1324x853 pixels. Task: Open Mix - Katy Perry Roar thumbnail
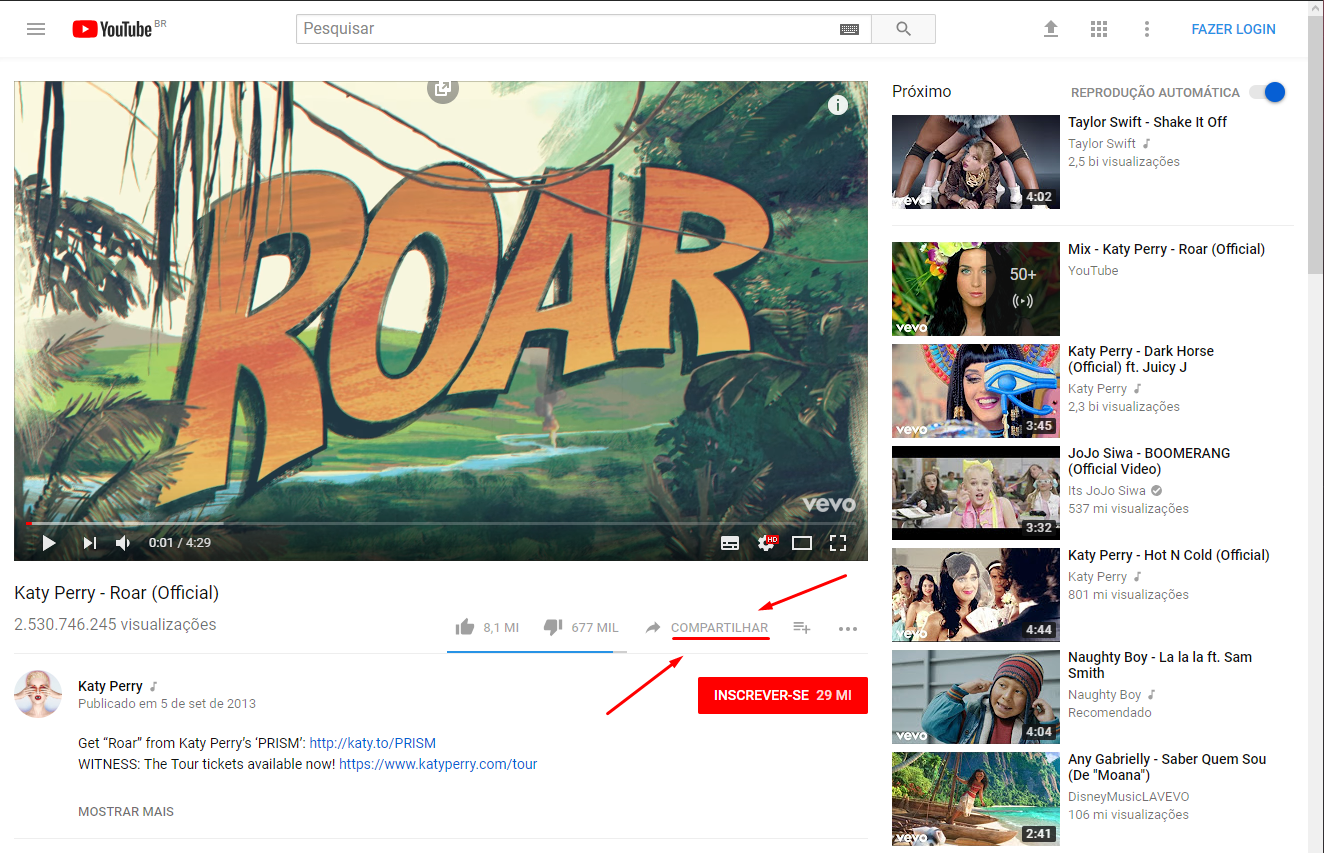point(975,289)
